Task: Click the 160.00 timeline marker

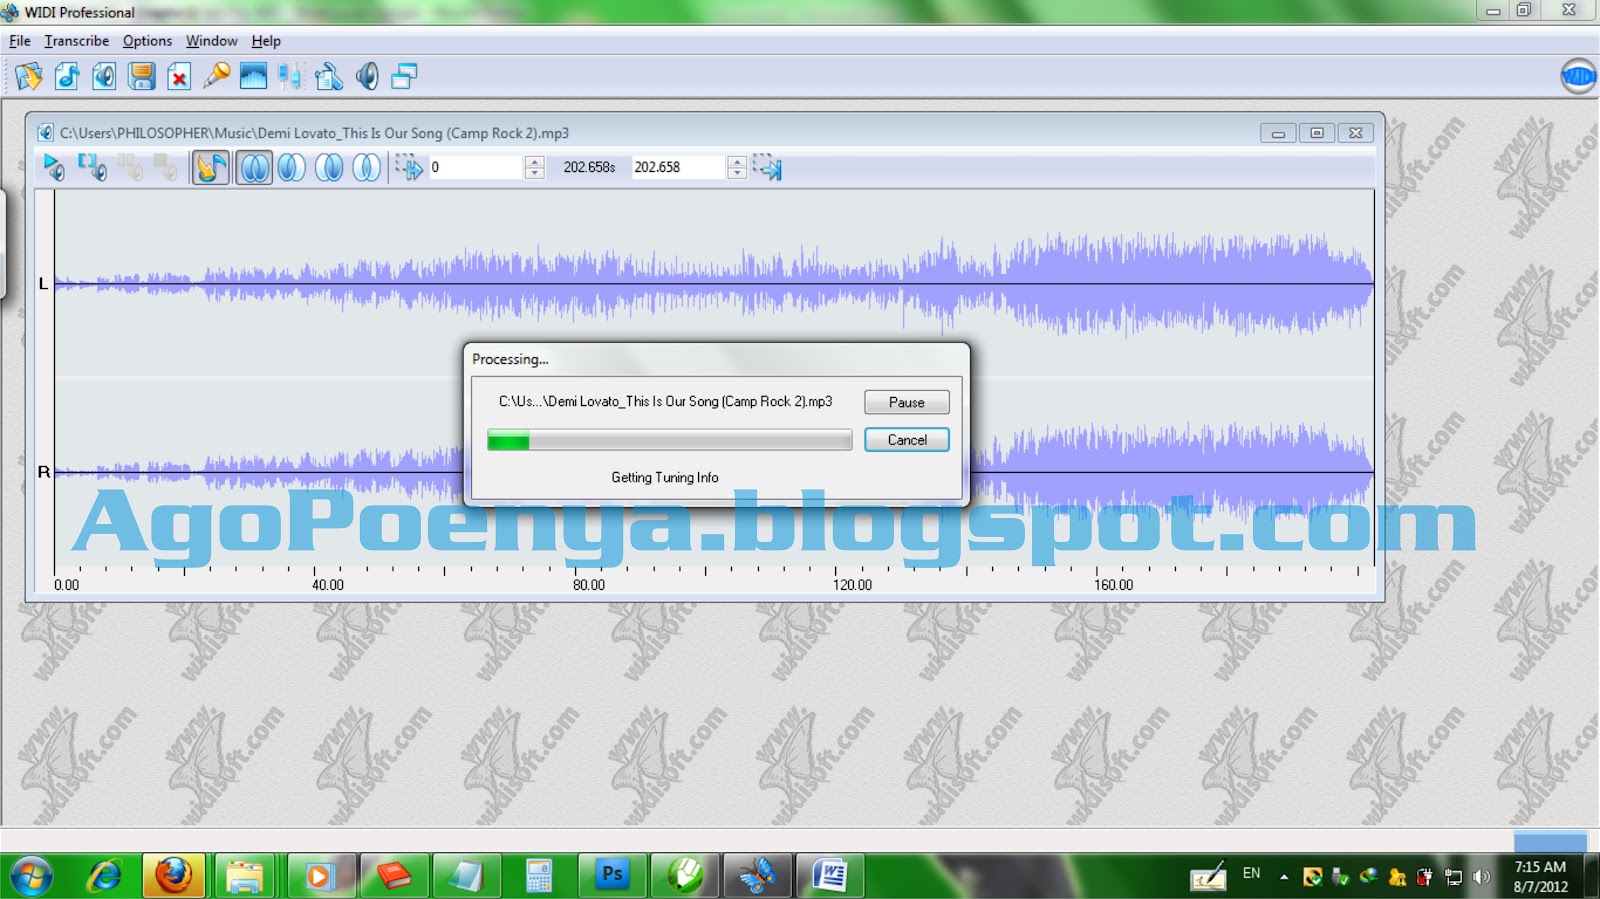Action: click(x=1113, y=585)
